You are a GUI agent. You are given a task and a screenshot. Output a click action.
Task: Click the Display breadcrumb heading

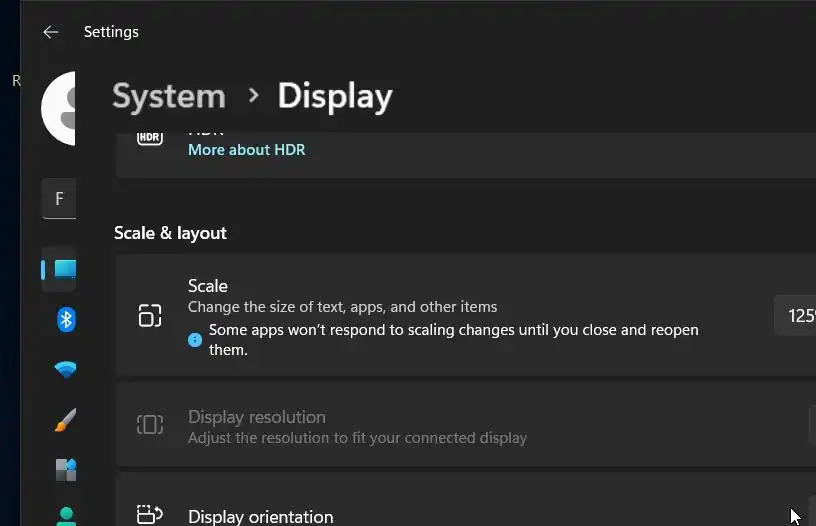tap(334, 96)
